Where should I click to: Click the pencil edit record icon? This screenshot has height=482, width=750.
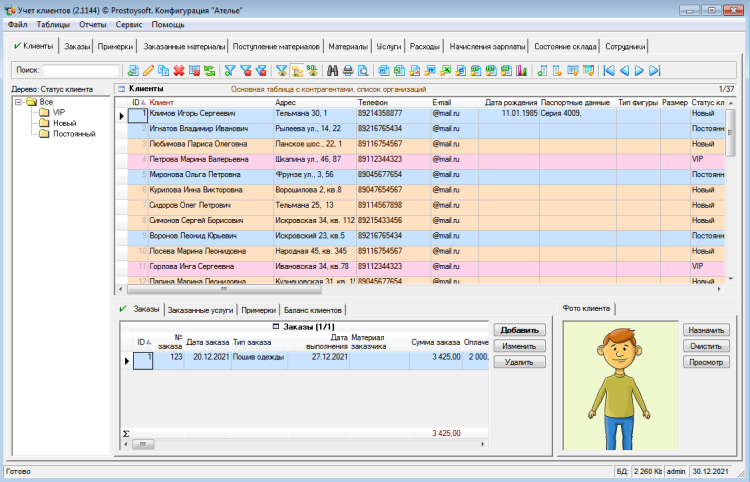click(148, 70)
